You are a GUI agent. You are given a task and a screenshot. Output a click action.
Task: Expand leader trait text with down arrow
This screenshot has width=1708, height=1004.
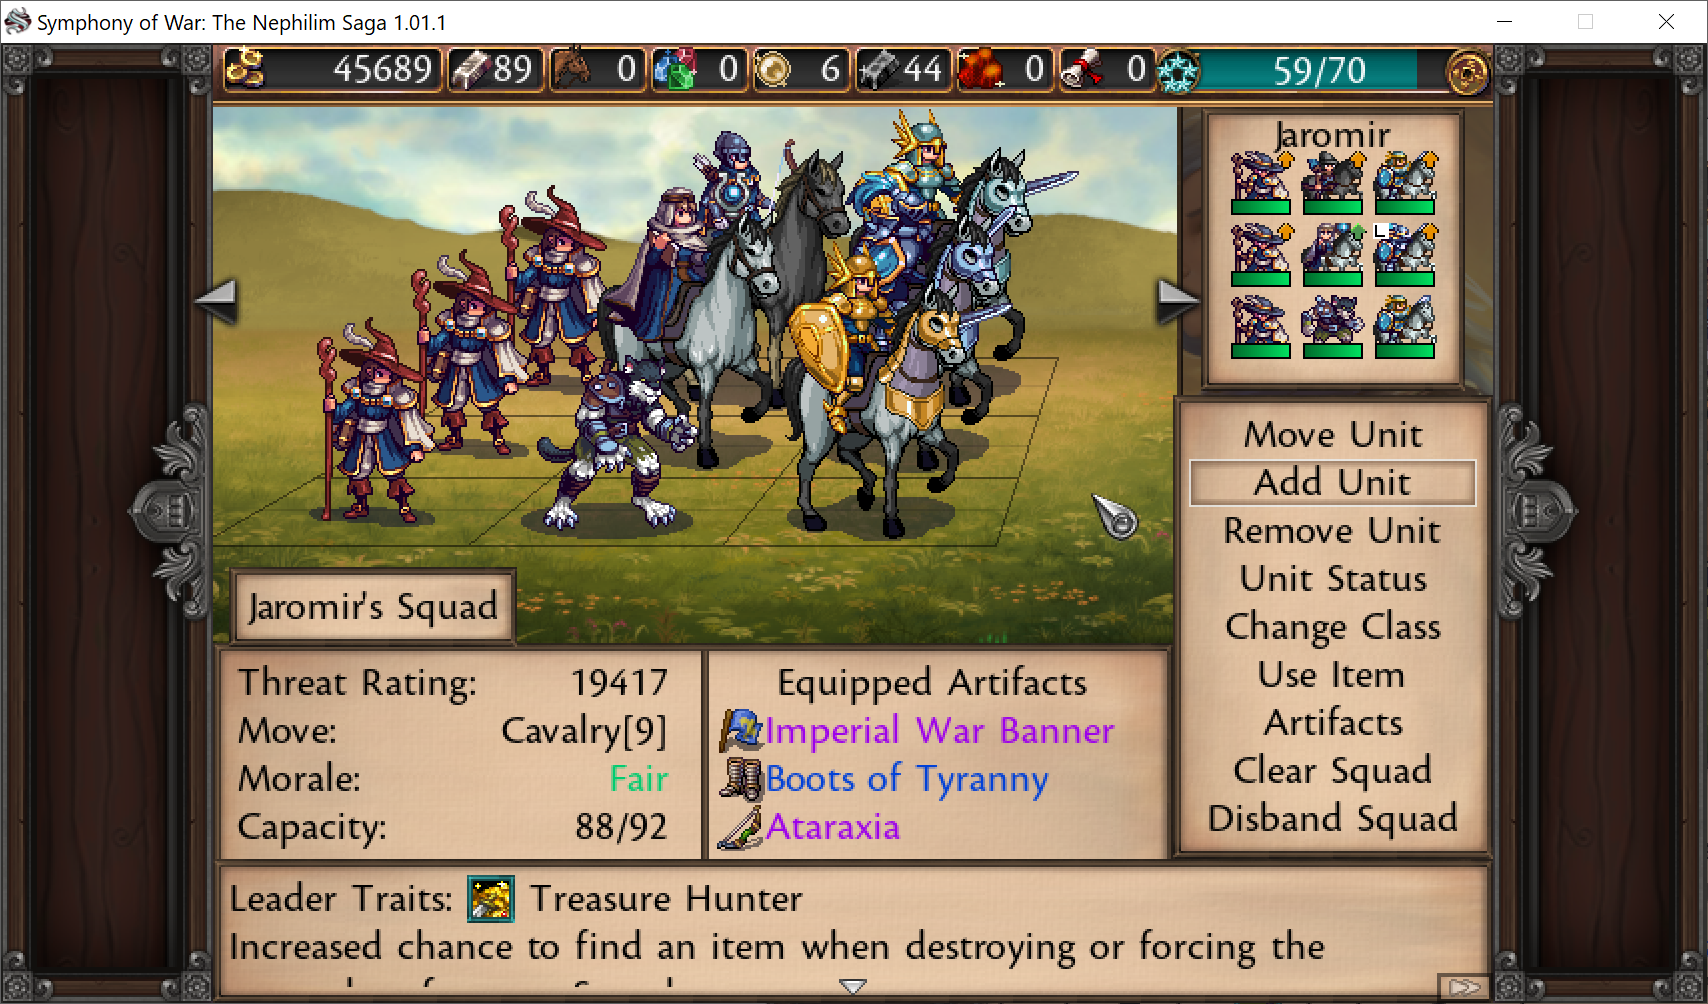pyautogui.click(x=853, y=986)
